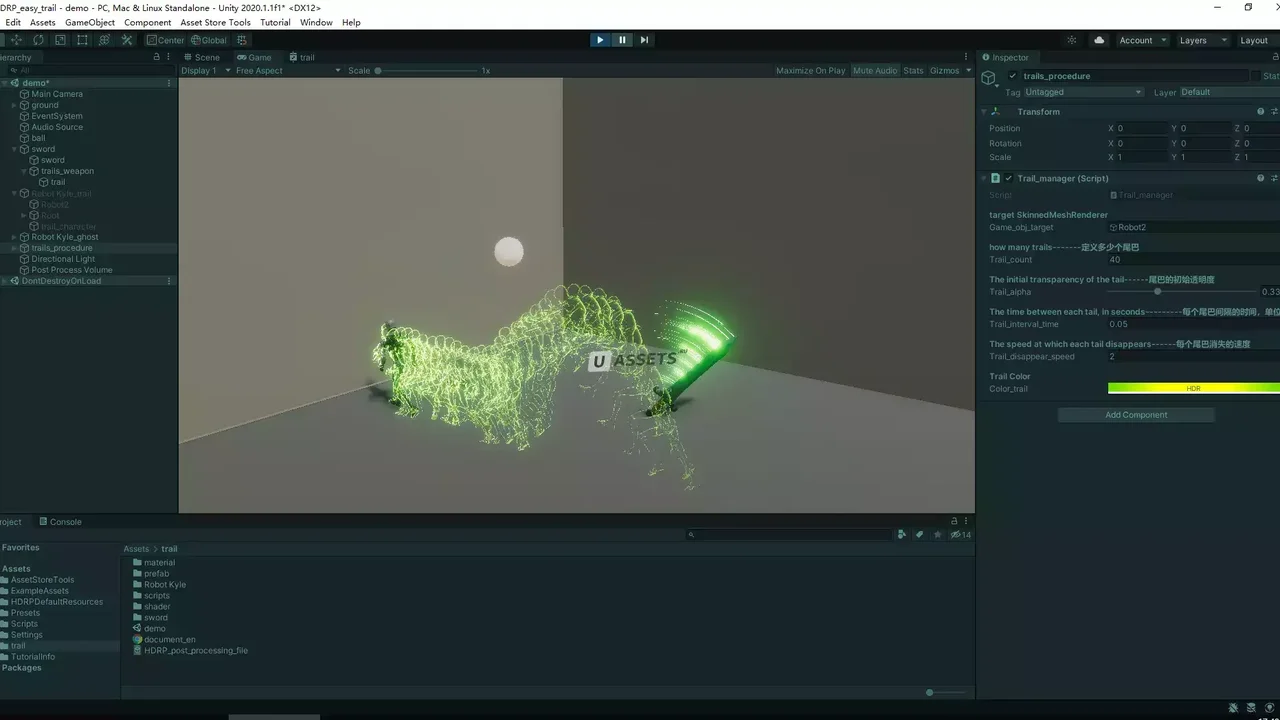Open the Window menu
Image resolution: width=1280 pixels, height=720 pixels.
click(316, 22)
